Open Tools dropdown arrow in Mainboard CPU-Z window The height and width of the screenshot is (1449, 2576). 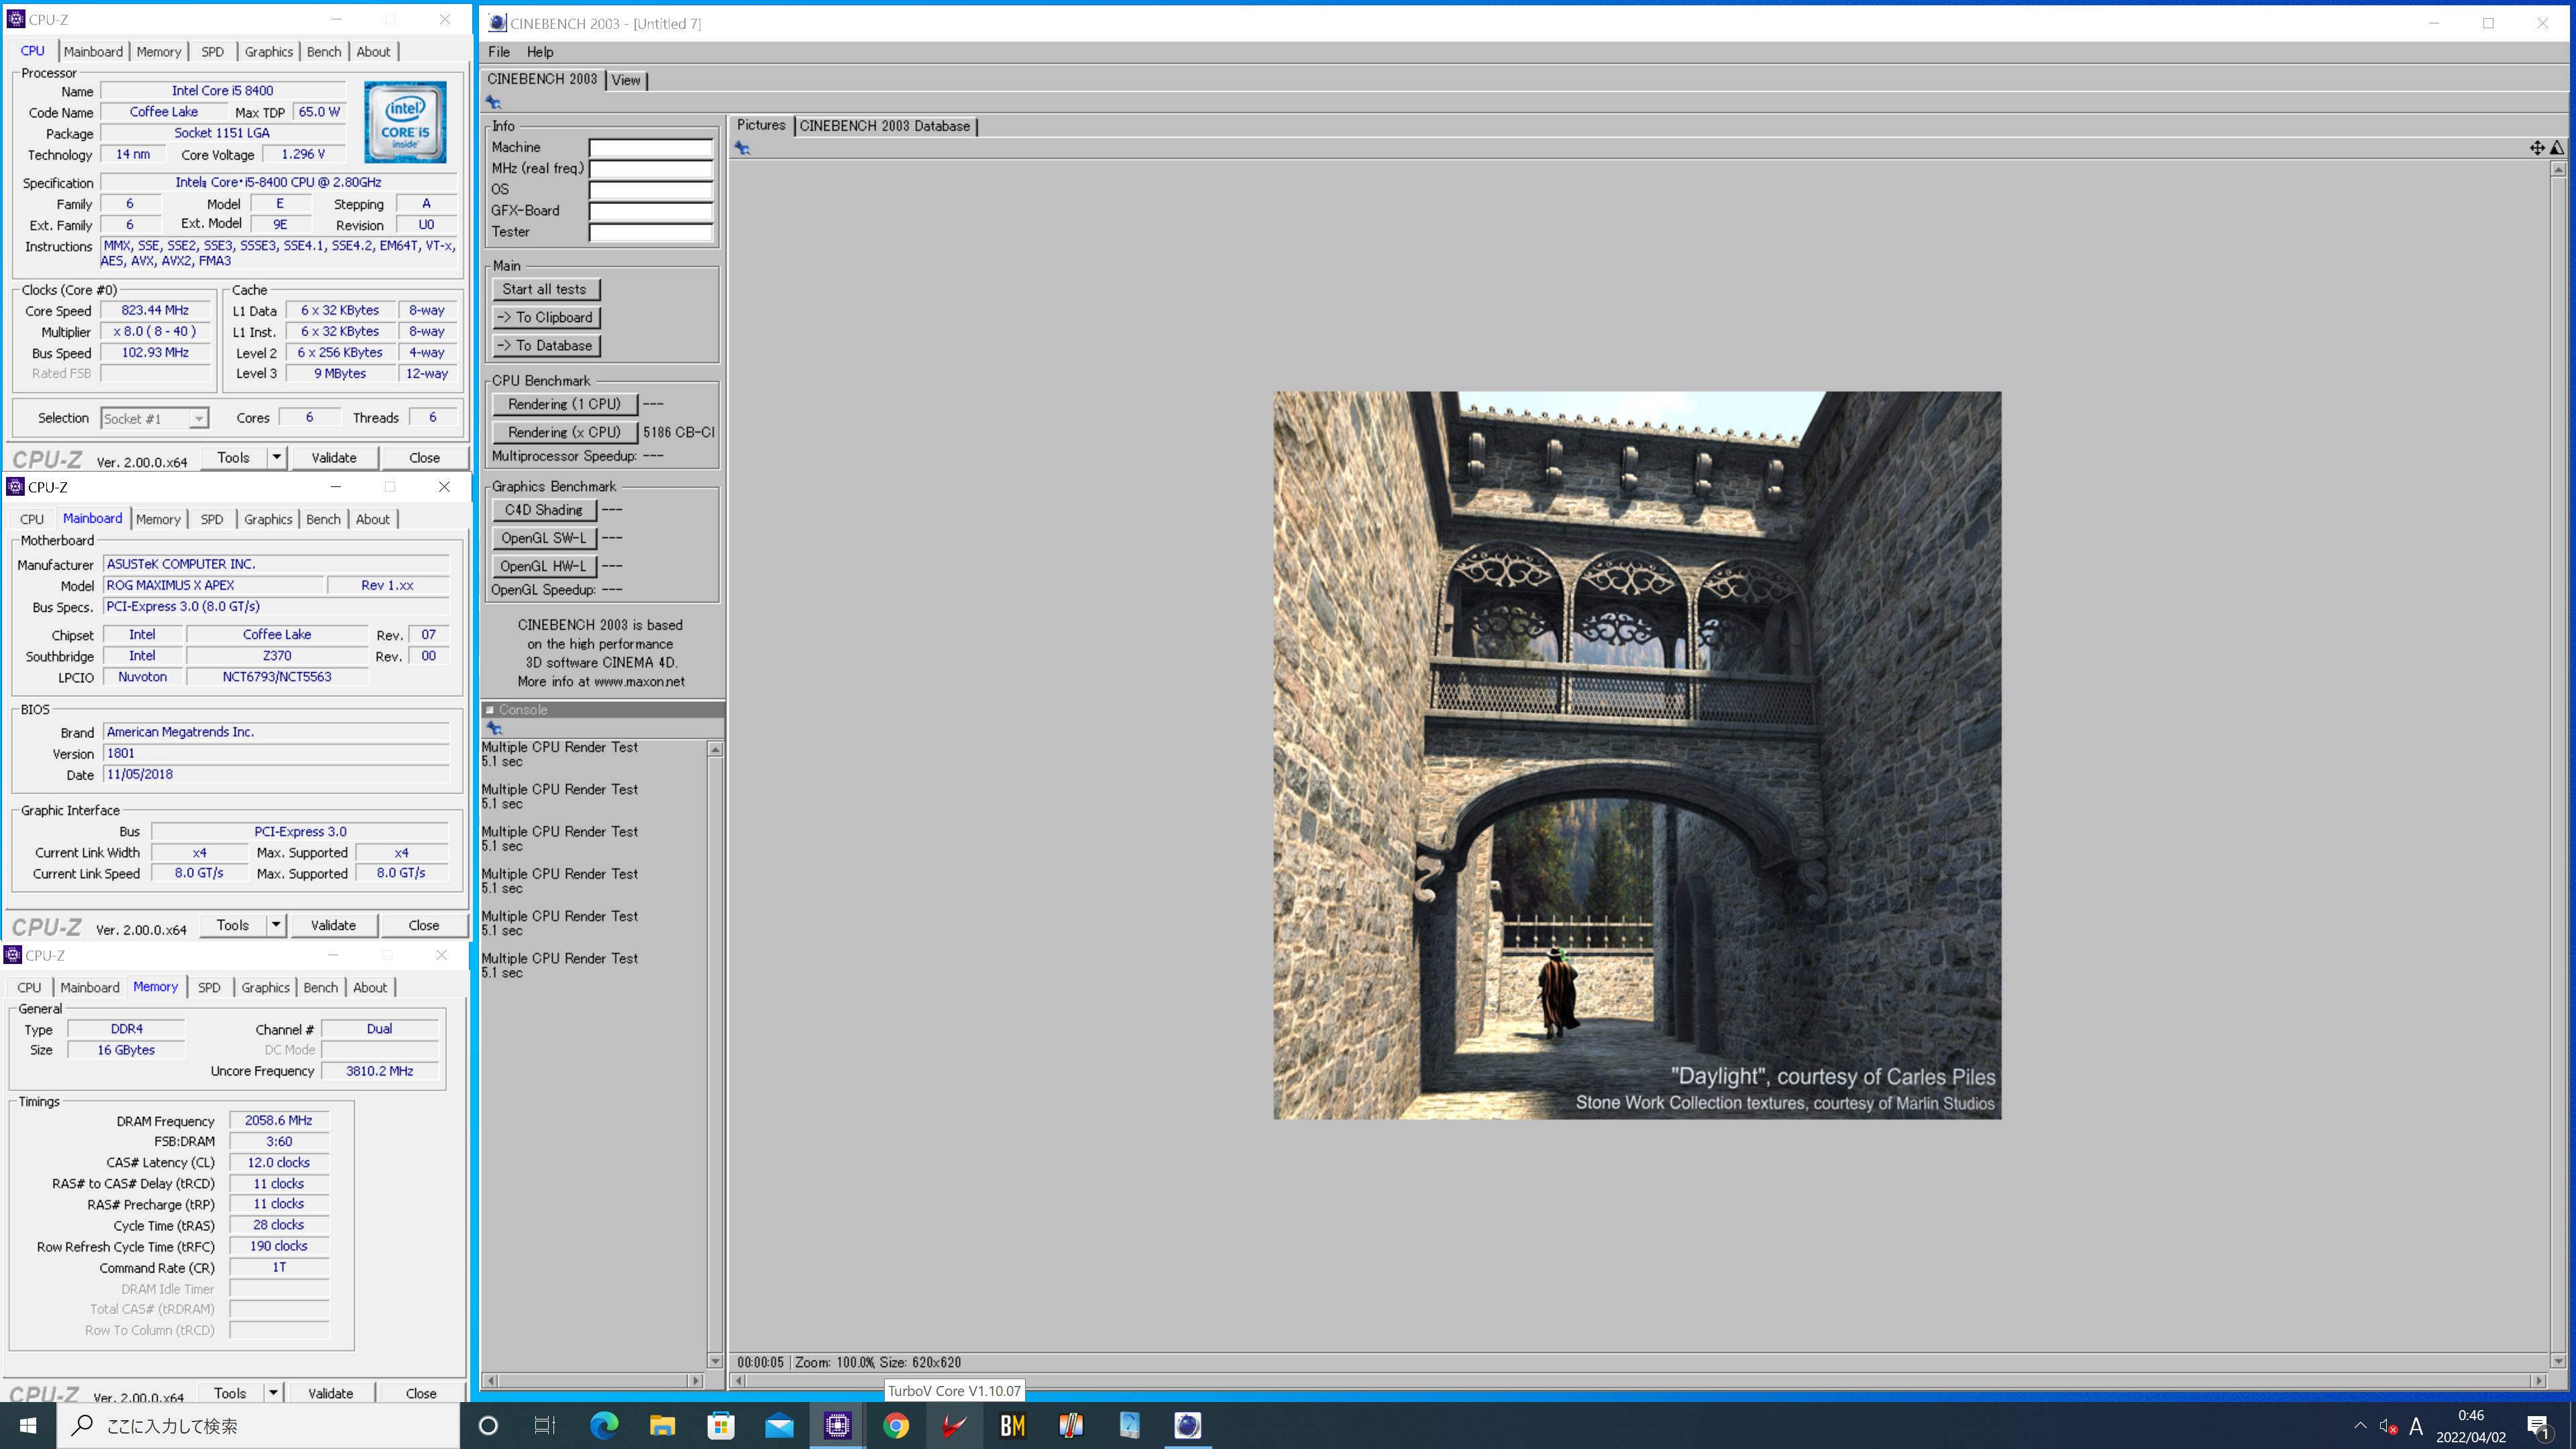pyautogui.click(x=276, y=925)
